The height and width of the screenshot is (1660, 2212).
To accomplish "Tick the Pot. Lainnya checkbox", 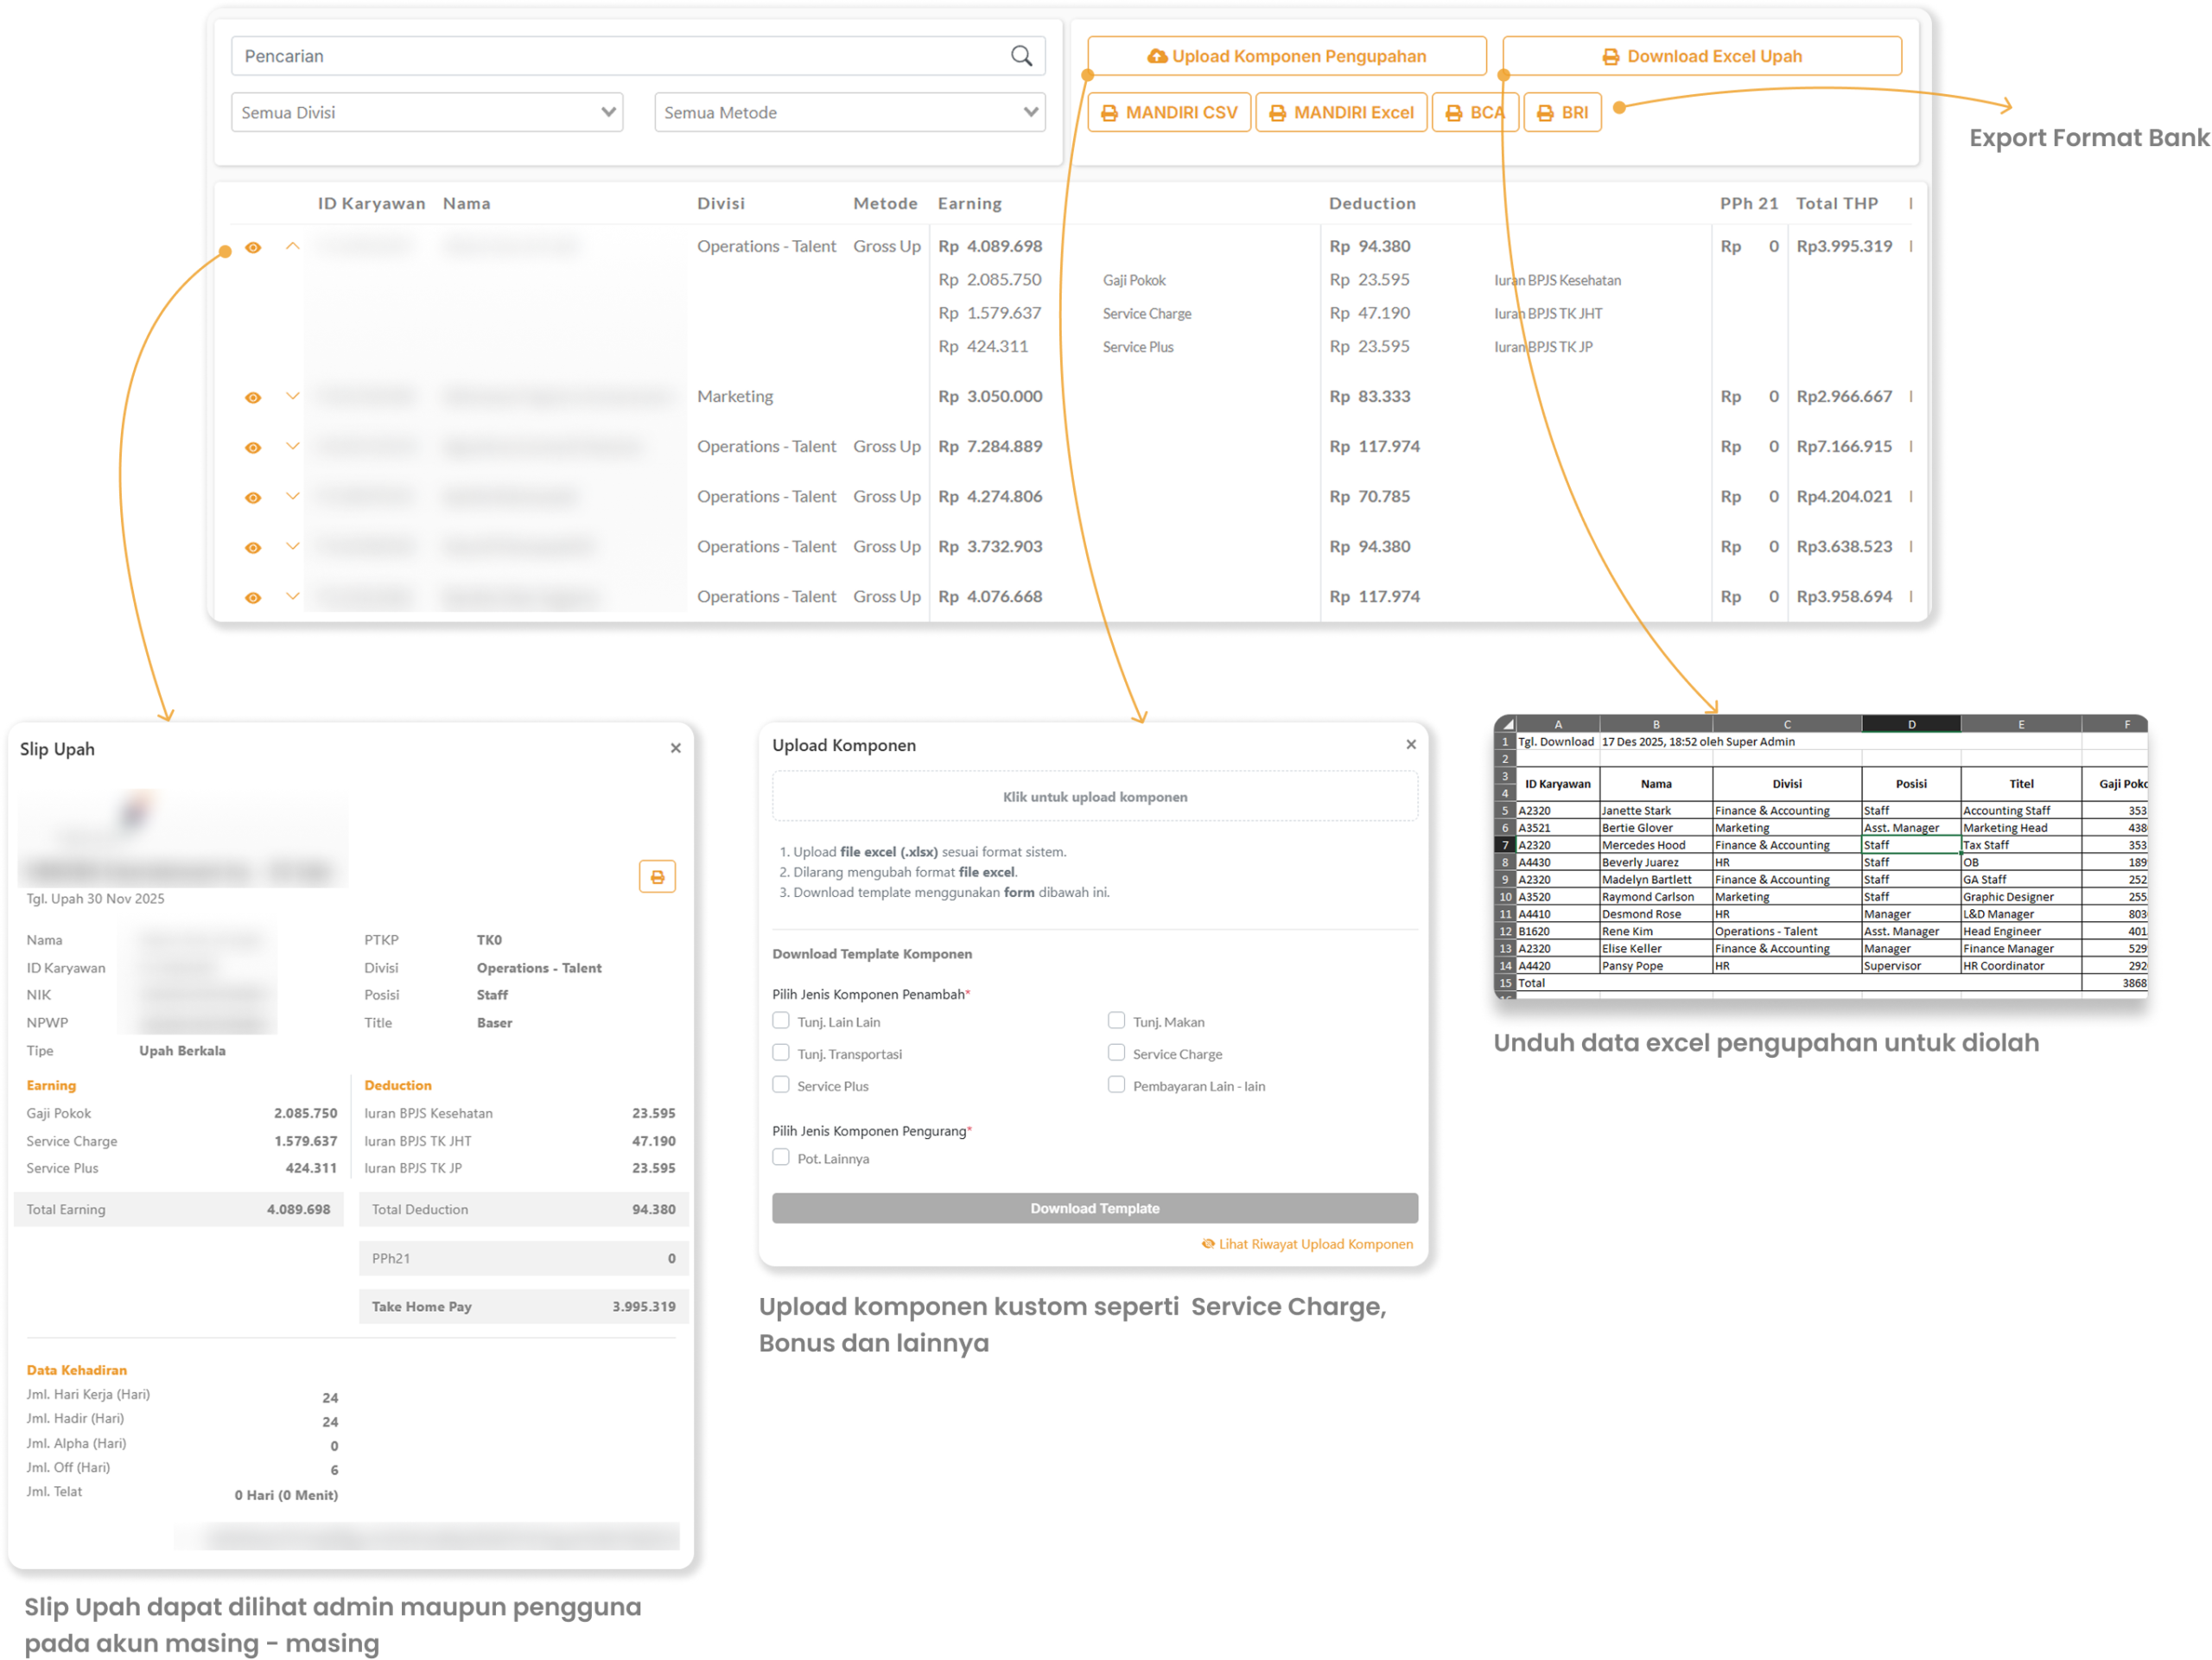I will point(781,1157).
